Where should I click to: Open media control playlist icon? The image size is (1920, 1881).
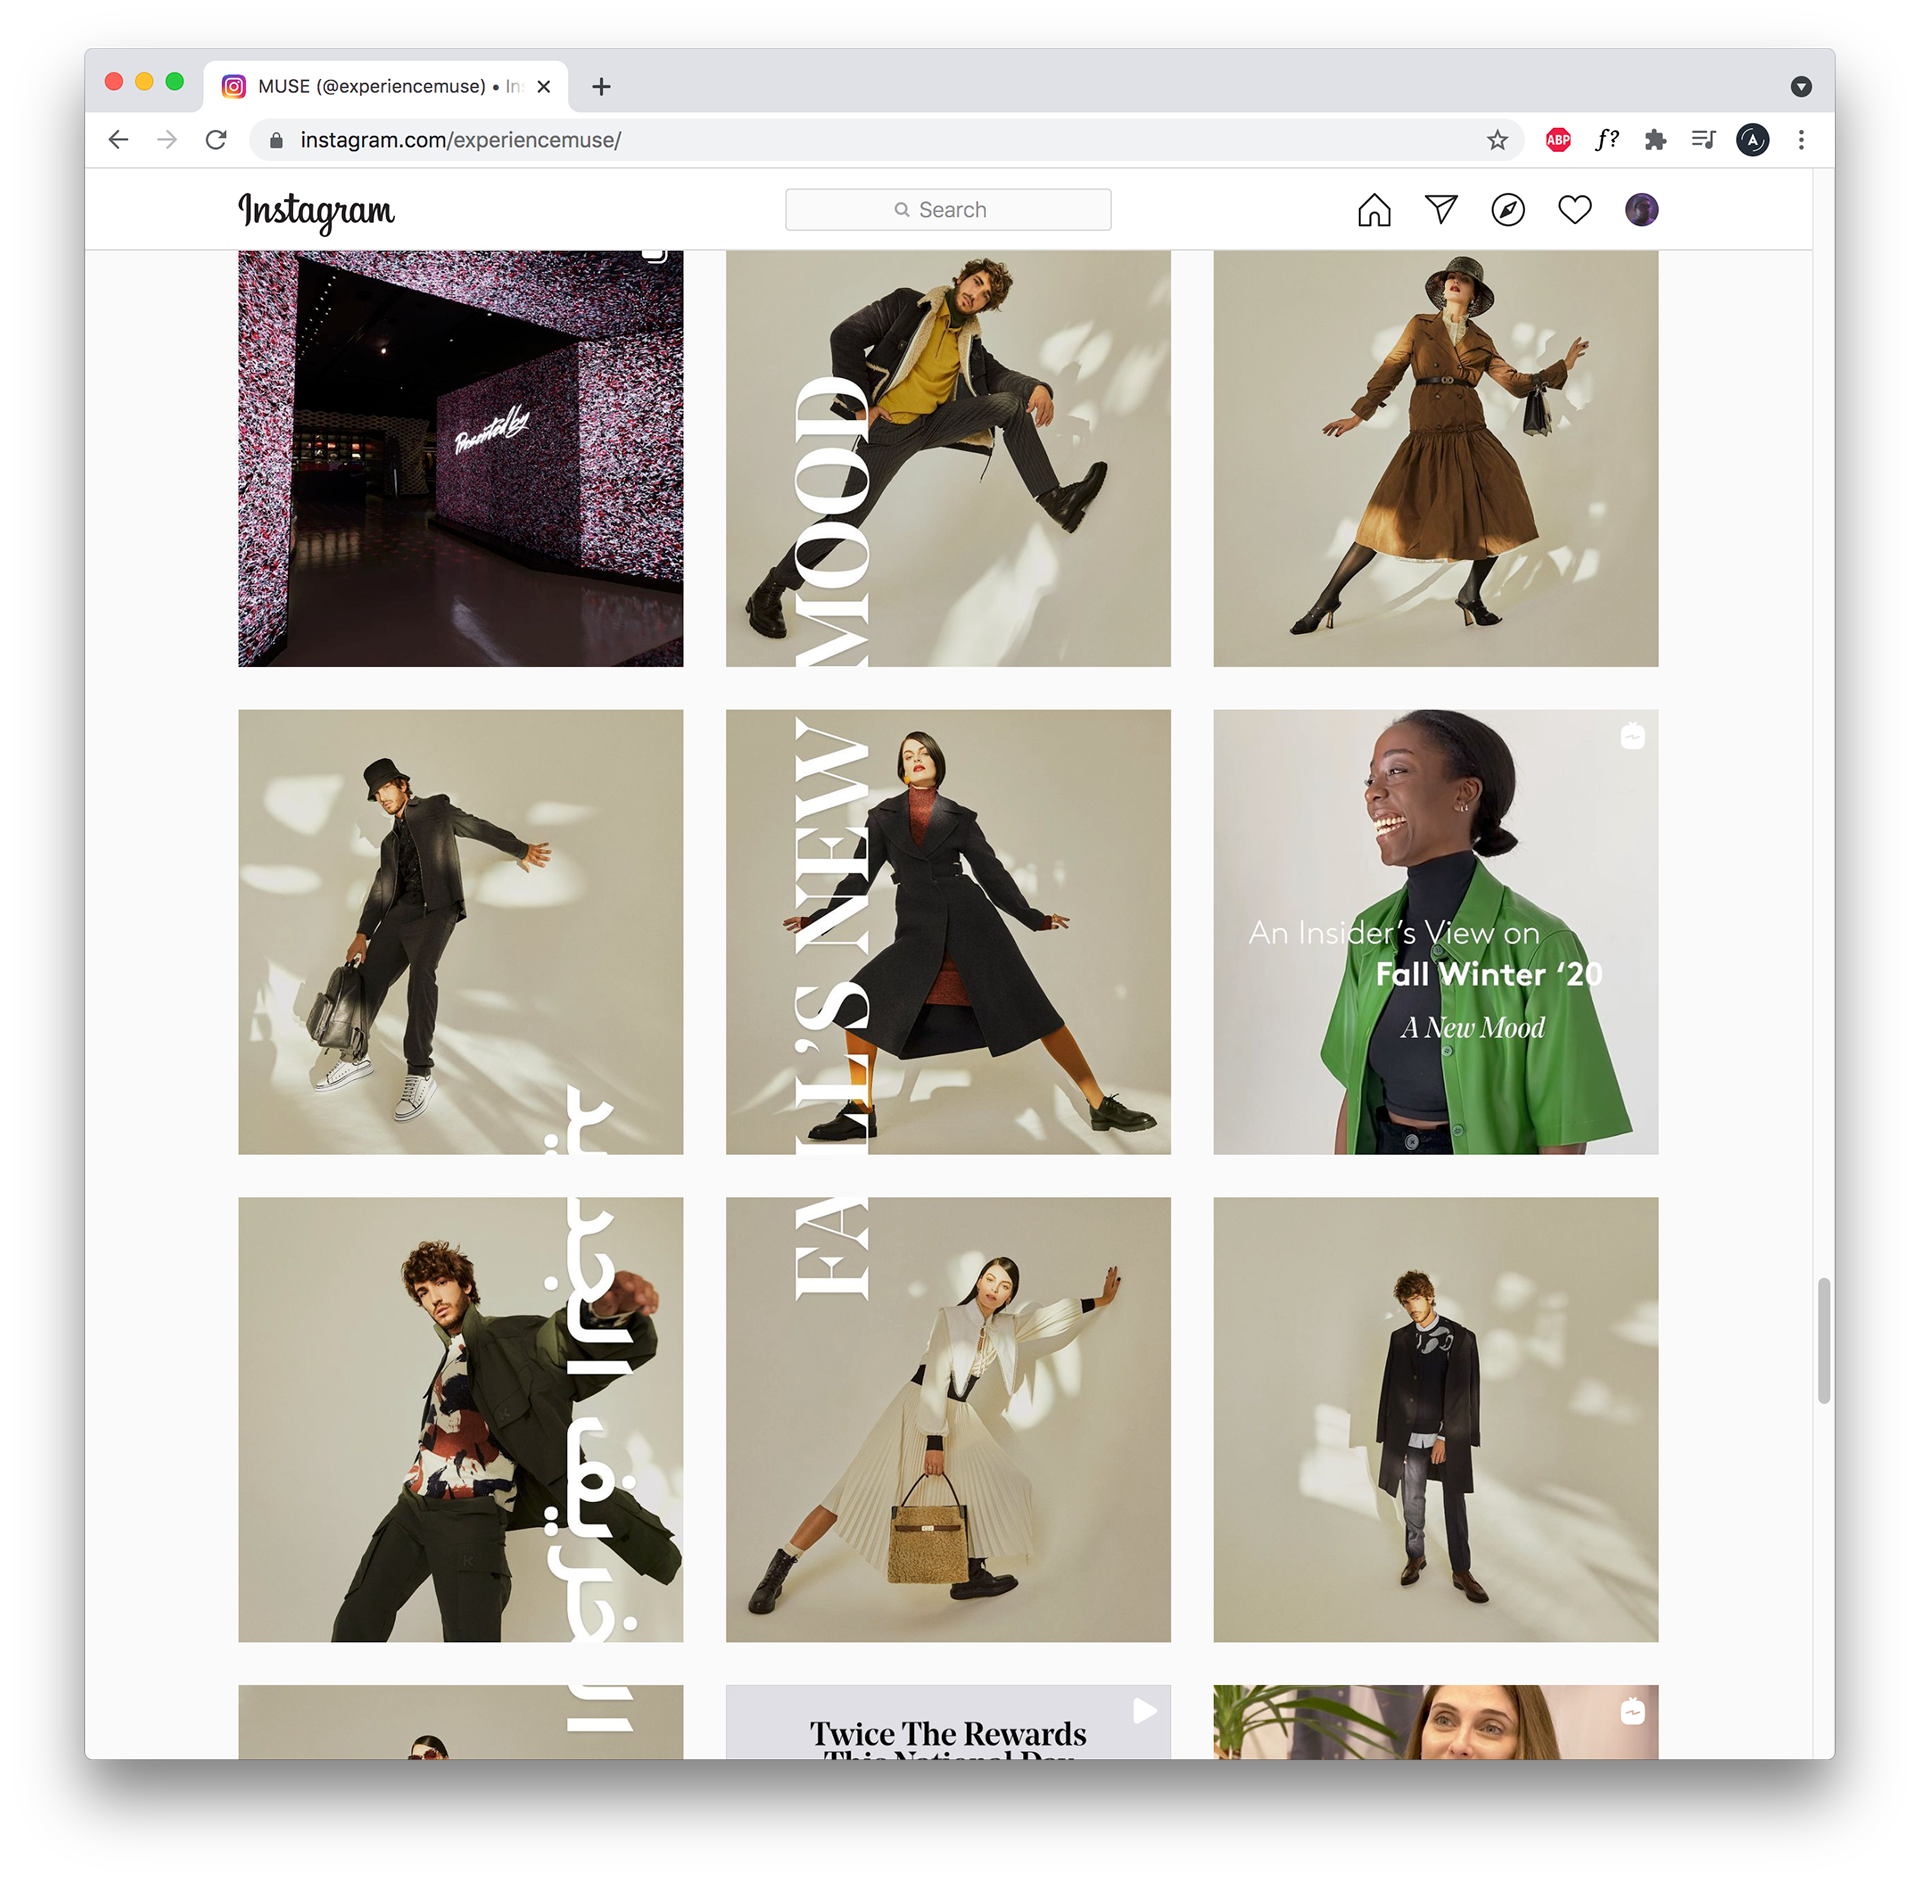click(x=1704, y=140)
